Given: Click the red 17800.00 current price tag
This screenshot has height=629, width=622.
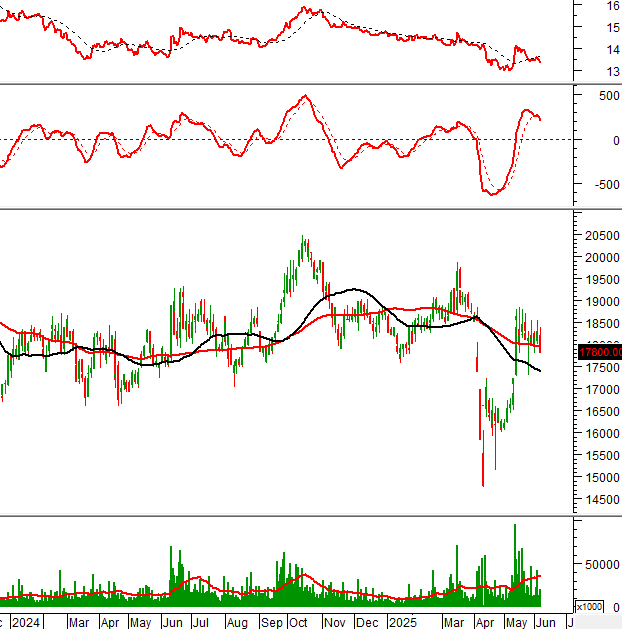Looking at the screenshot, I should (x=599, y=352).
